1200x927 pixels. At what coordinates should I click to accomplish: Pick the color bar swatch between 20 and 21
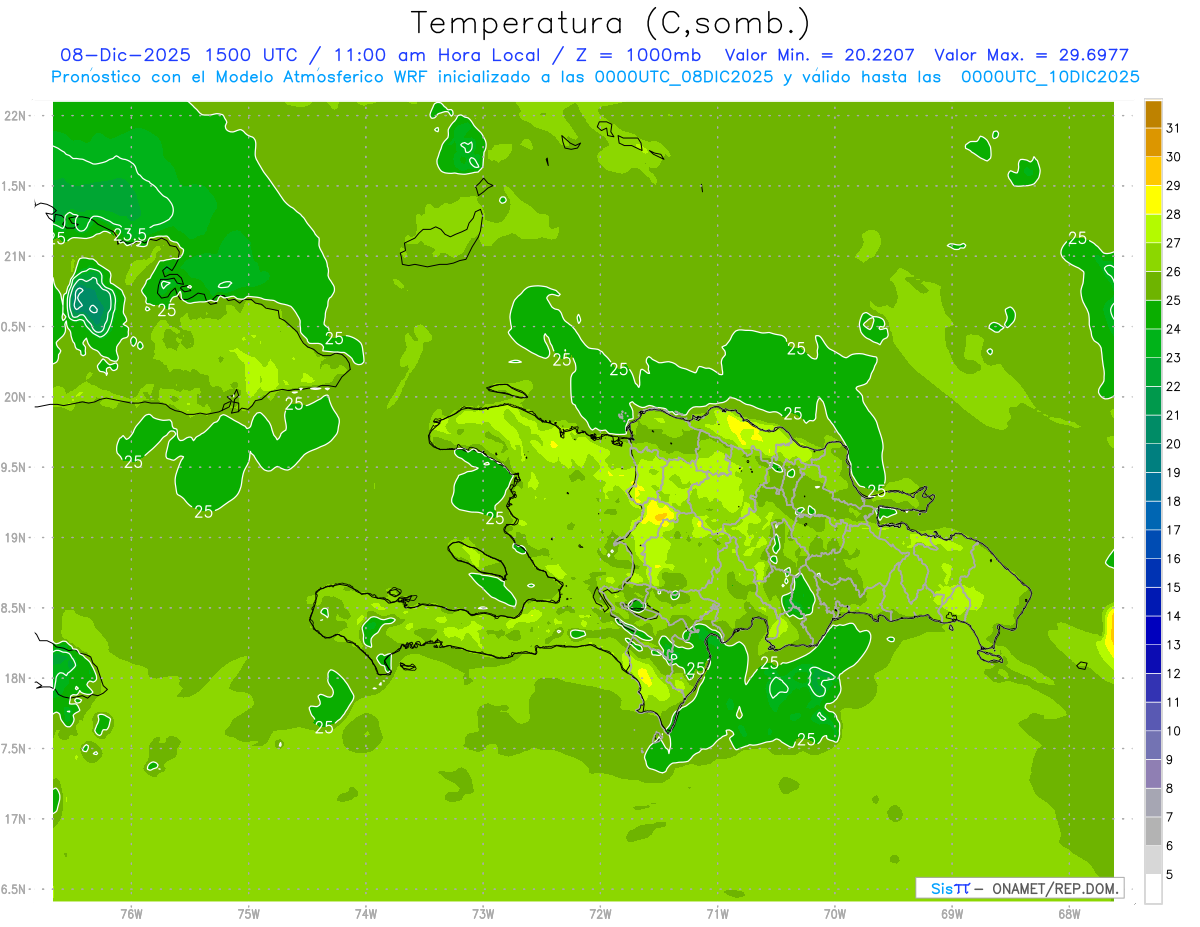(1153, 430)
